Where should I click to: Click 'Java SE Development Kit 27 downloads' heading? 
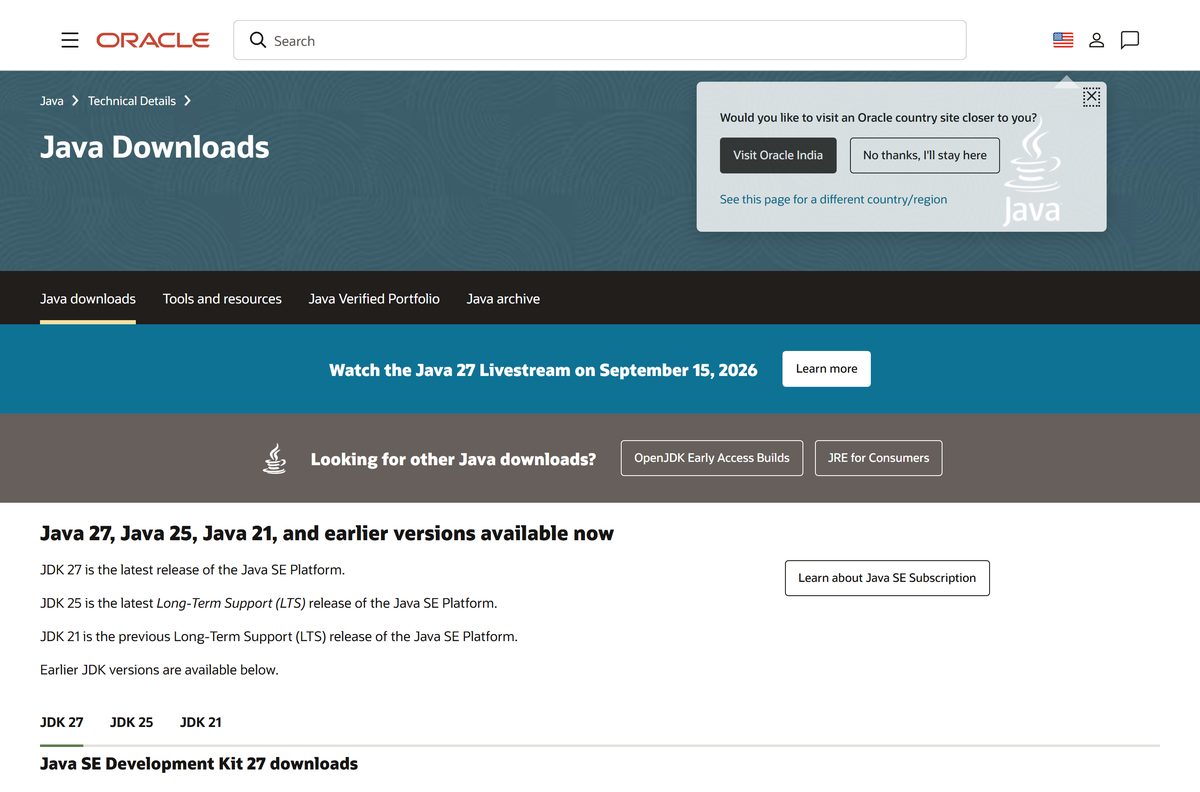199,764
